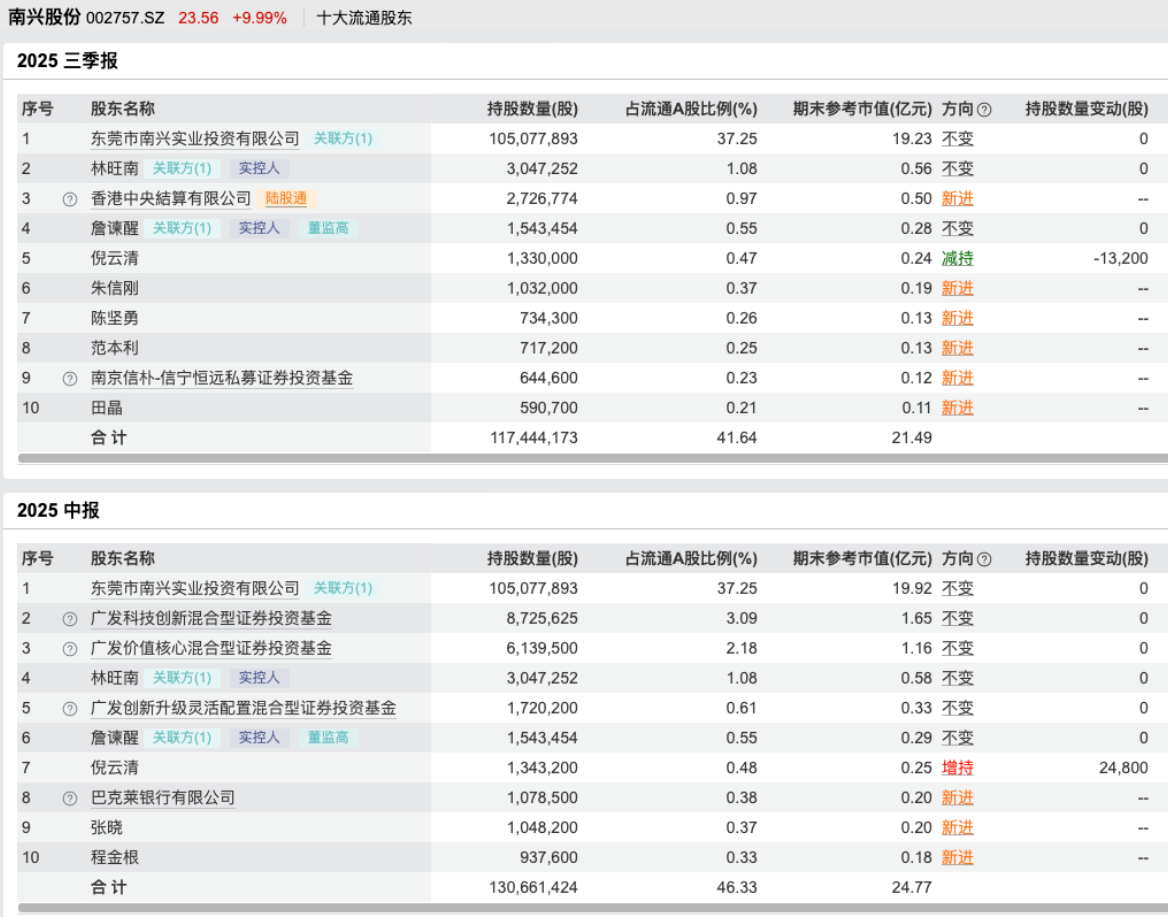Click help icon next to 方向 in 2025 三季报 header
1168x917 pixels.
click(x=984, y=110)
